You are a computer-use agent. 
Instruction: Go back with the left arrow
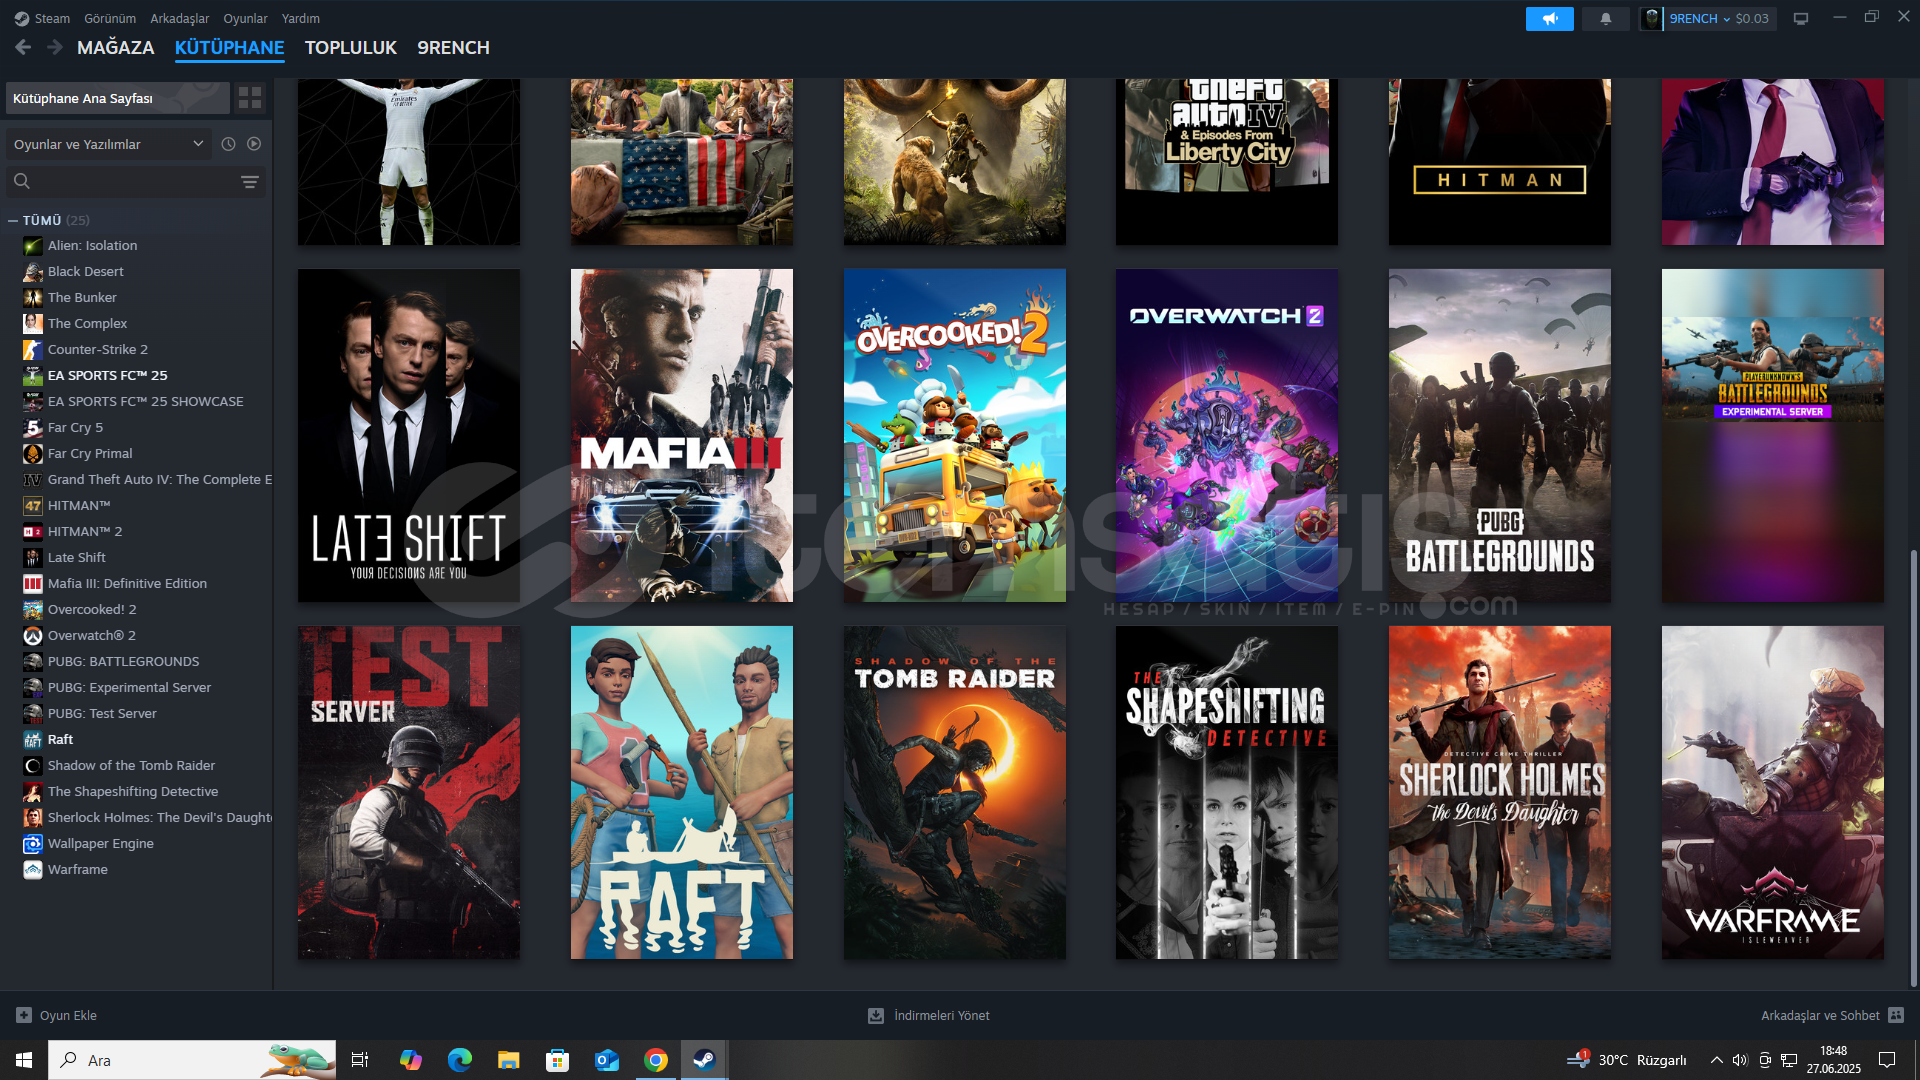coord(23,47)
